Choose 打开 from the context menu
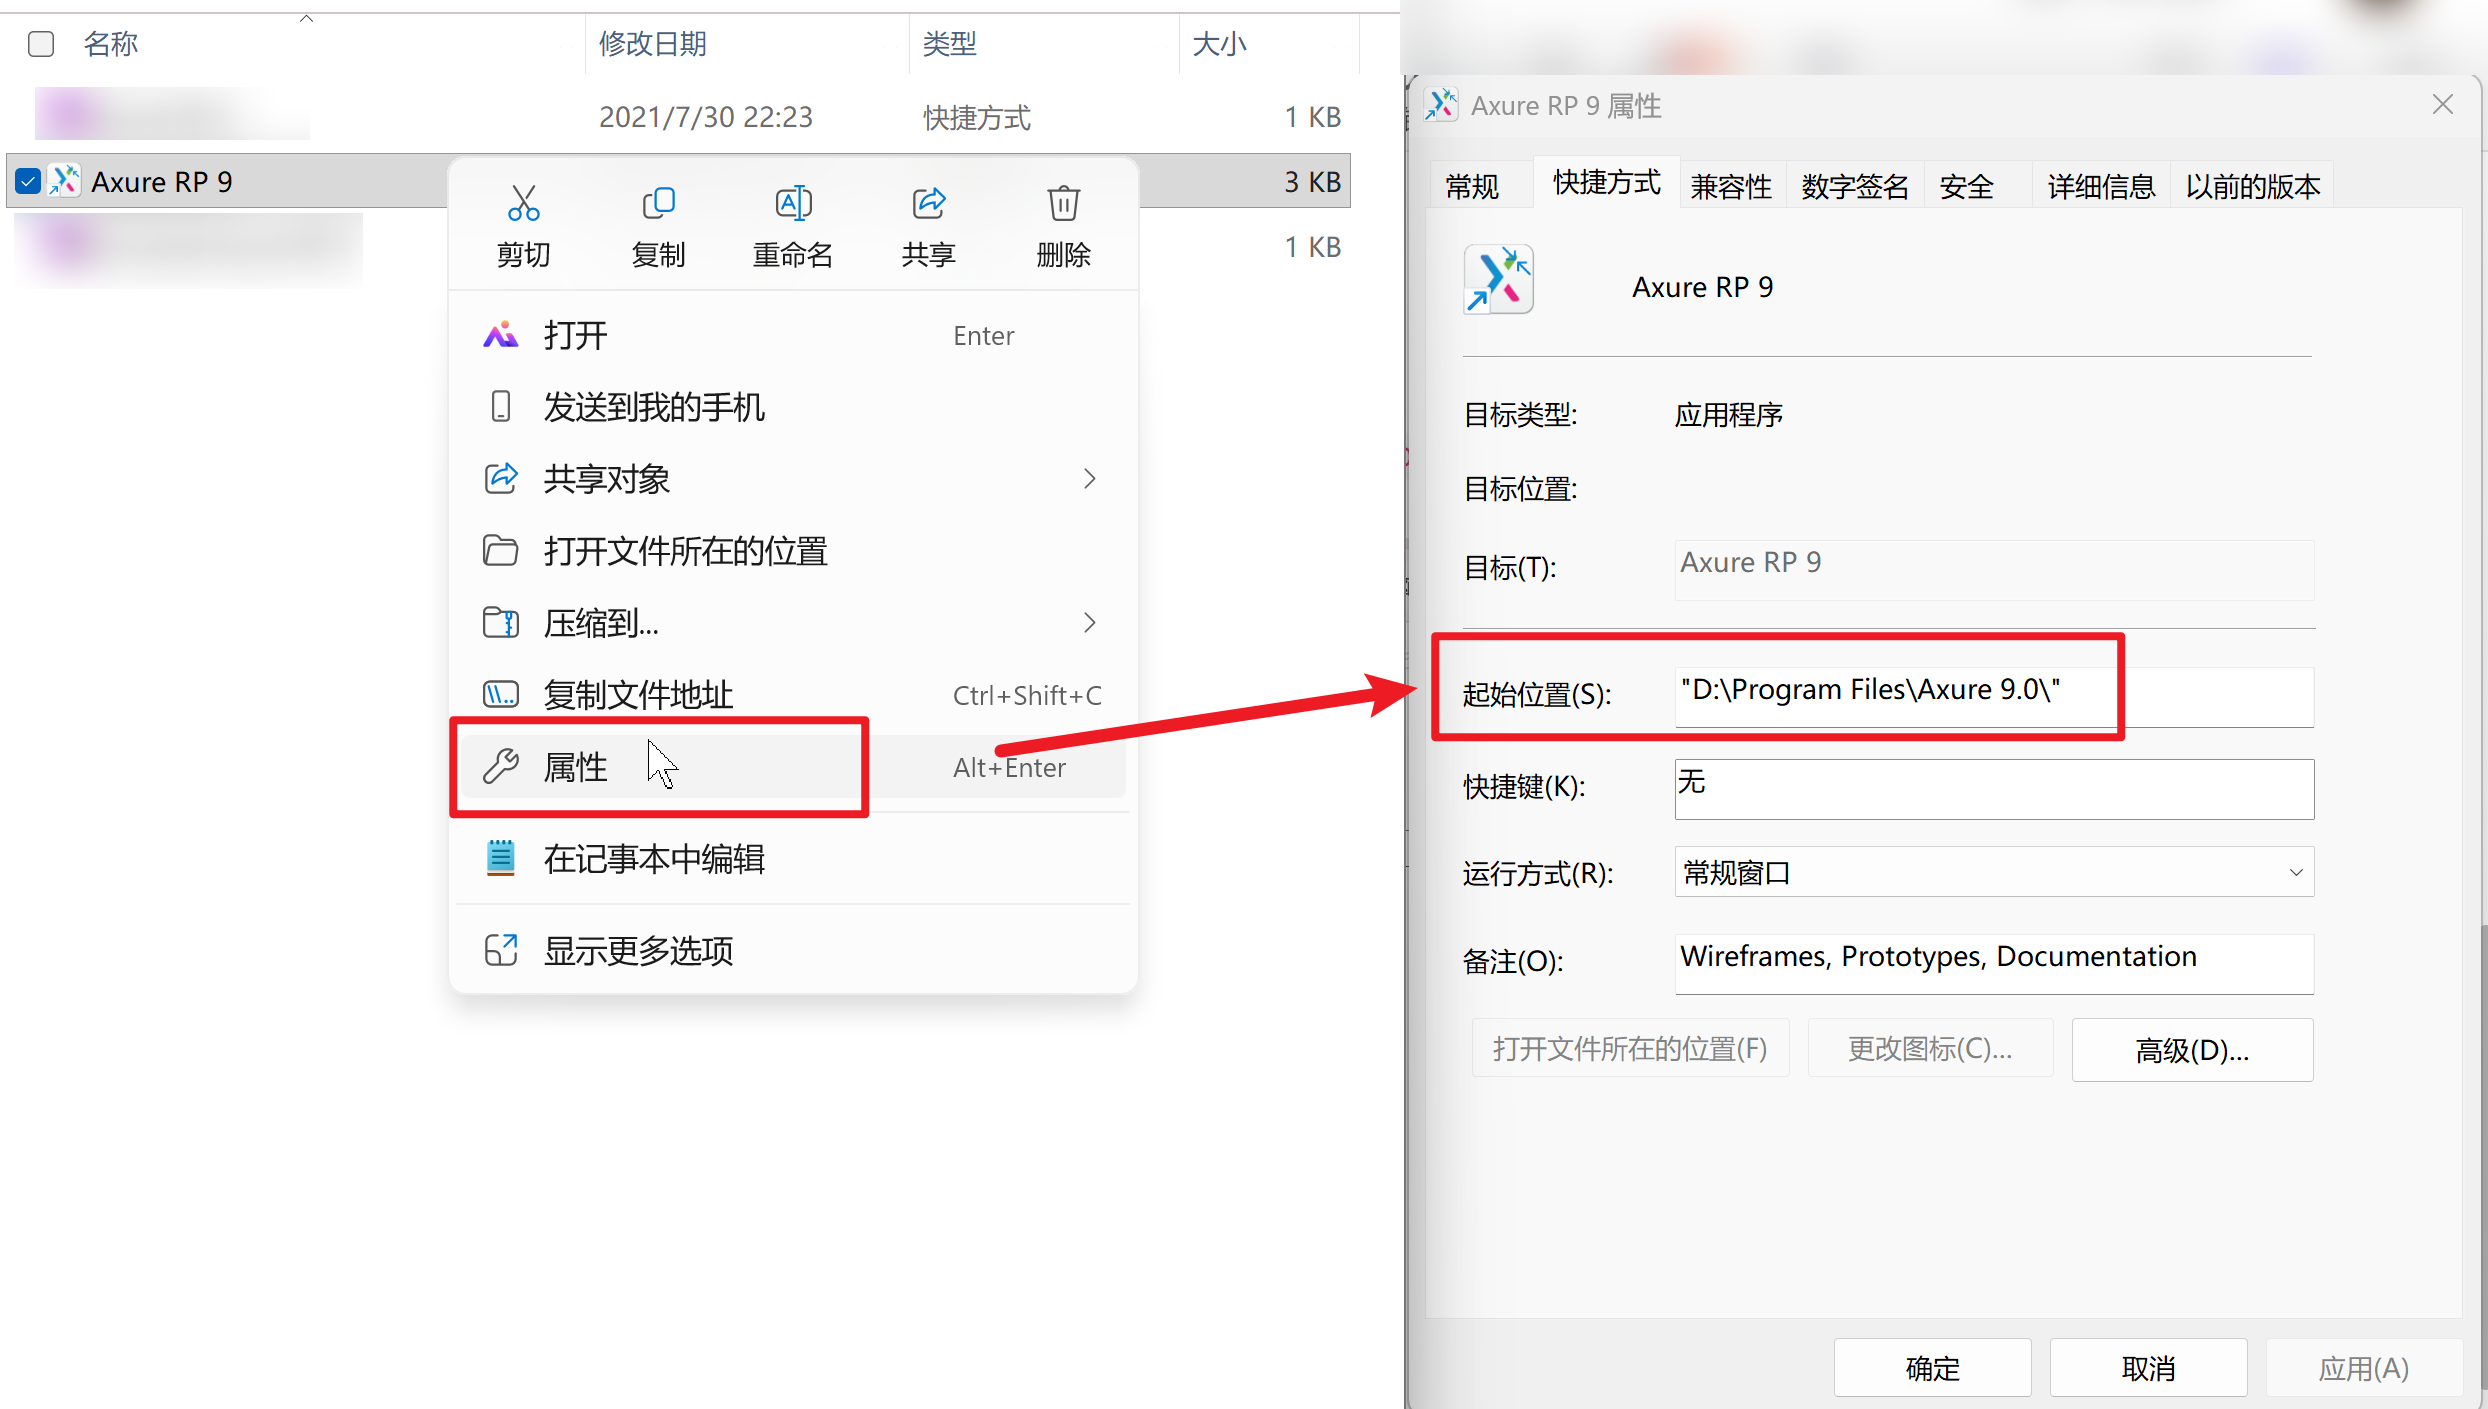 (x=792, y=335)
